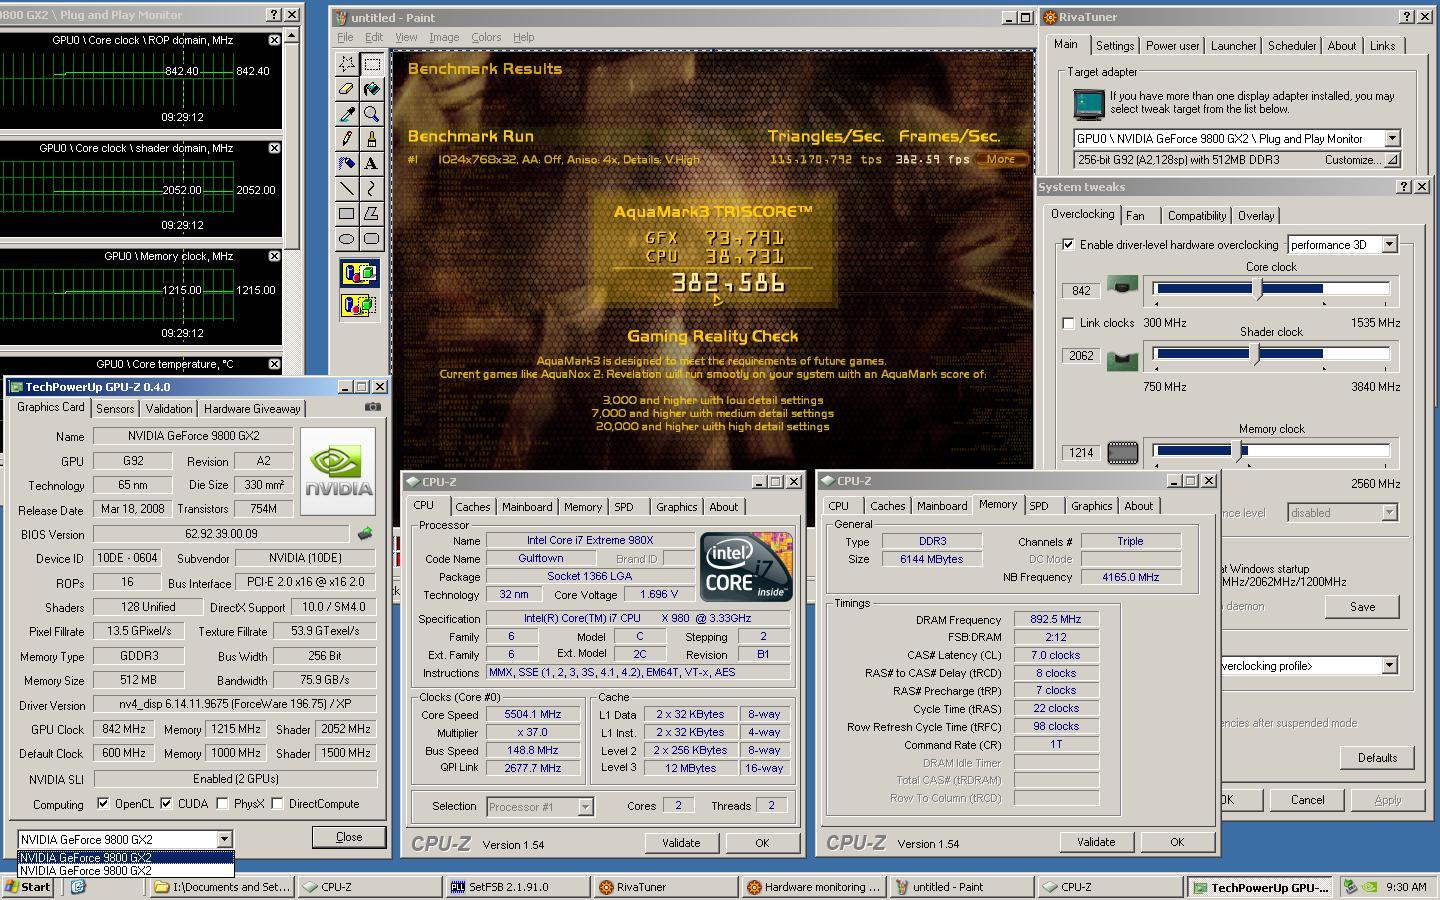Activate the Magnifier tool in Paint

pos(371,113)
